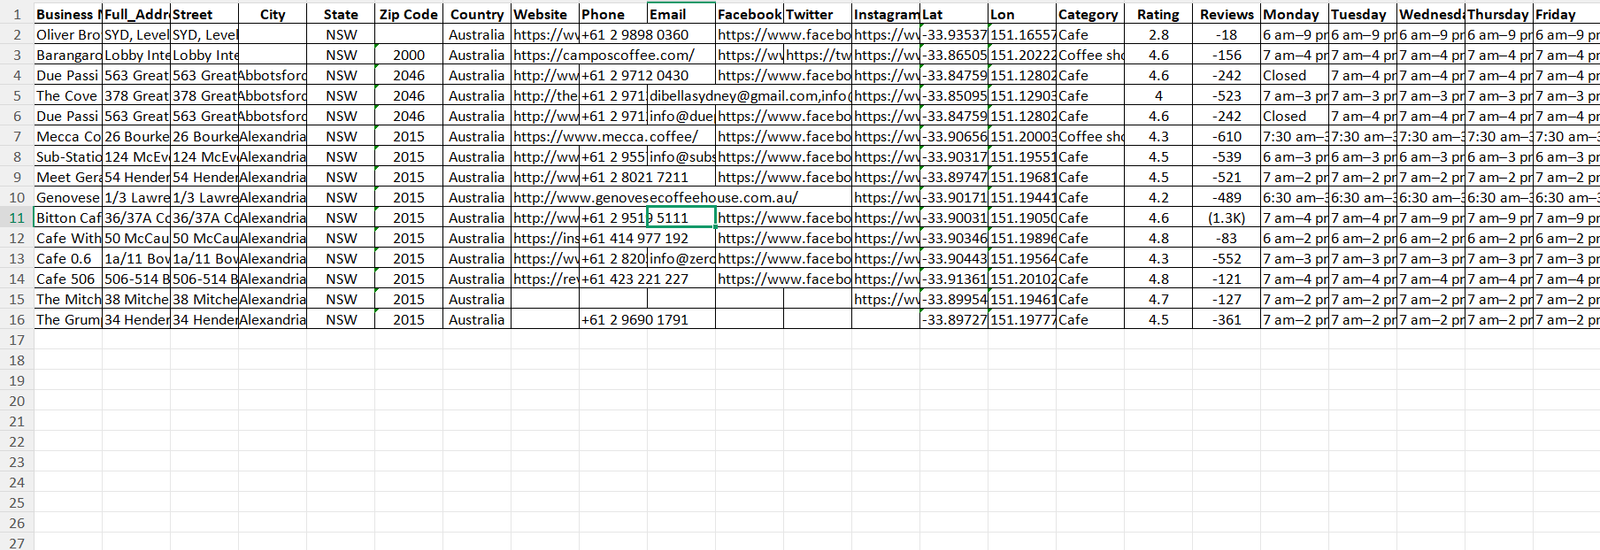Viewport: 1600px width, 550px height.
Task: Select the "Oliver Bro" business cell
Action: tap(68, 34)
